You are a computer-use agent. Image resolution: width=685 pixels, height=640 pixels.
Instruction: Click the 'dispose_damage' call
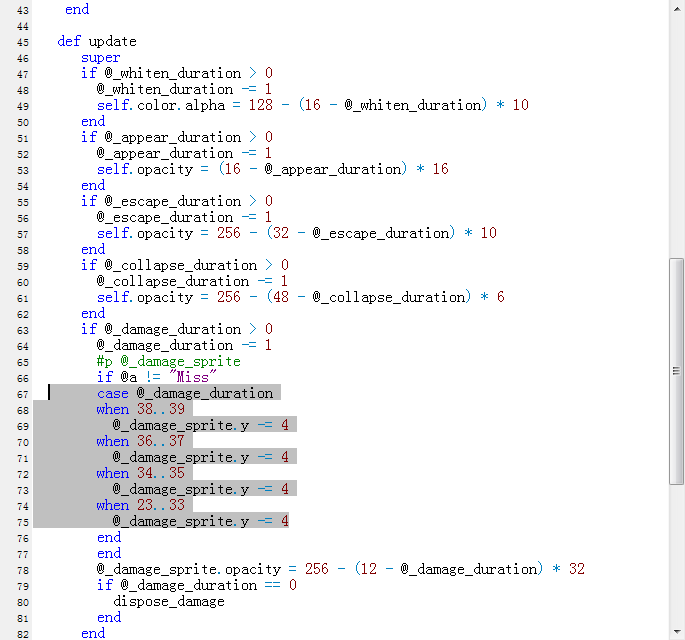[x=169, y=602]
